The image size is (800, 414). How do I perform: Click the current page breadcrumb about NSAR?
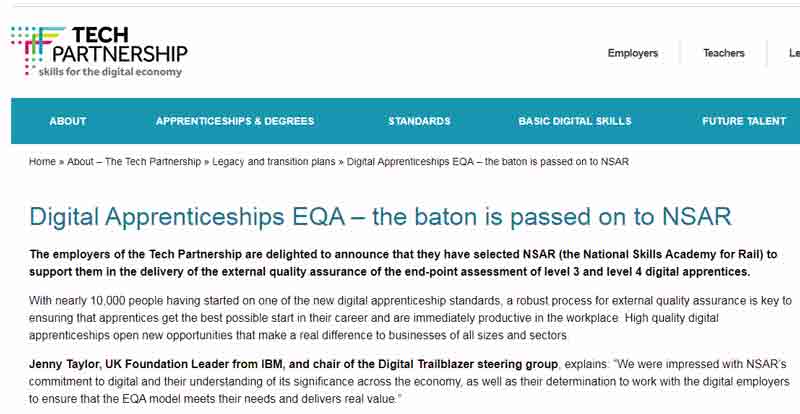tap(488, 162)
